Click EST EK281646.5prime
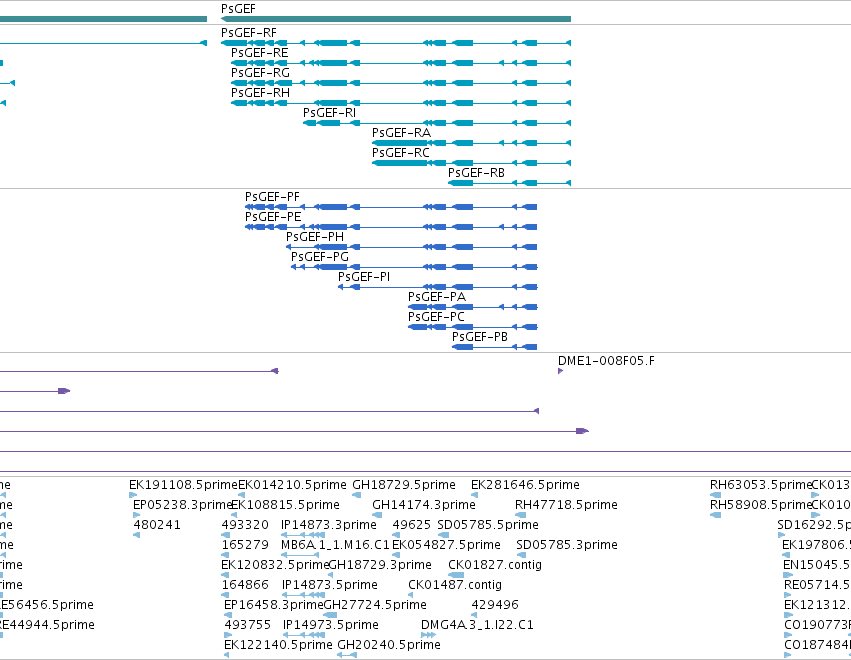851x660 pixels. pyautogui.click(x=525, y=485)
